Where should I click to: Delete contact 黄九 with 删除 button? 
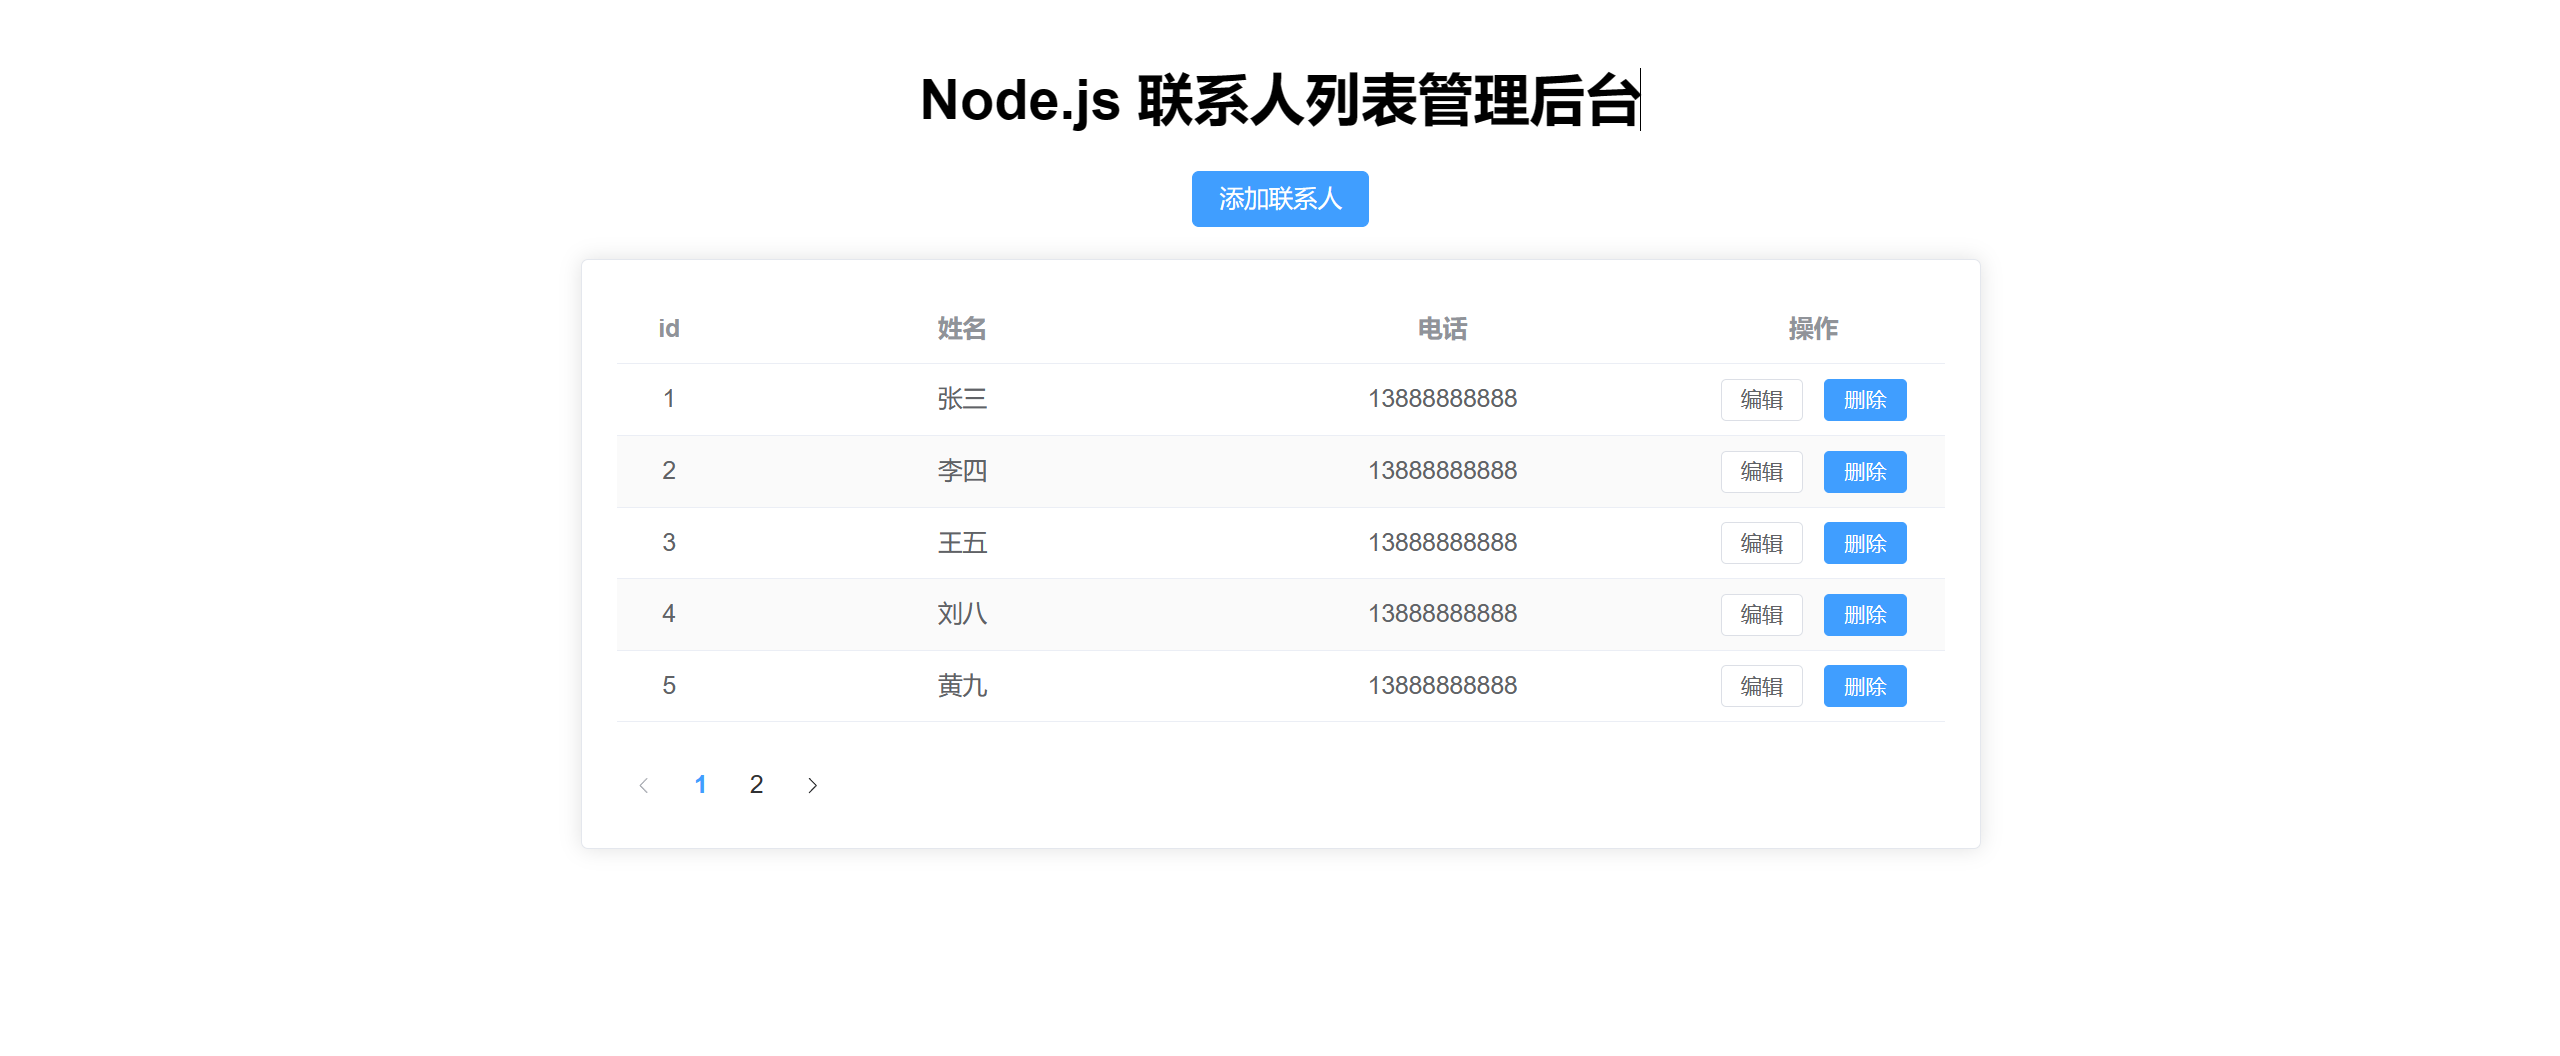click(1865, 686)
